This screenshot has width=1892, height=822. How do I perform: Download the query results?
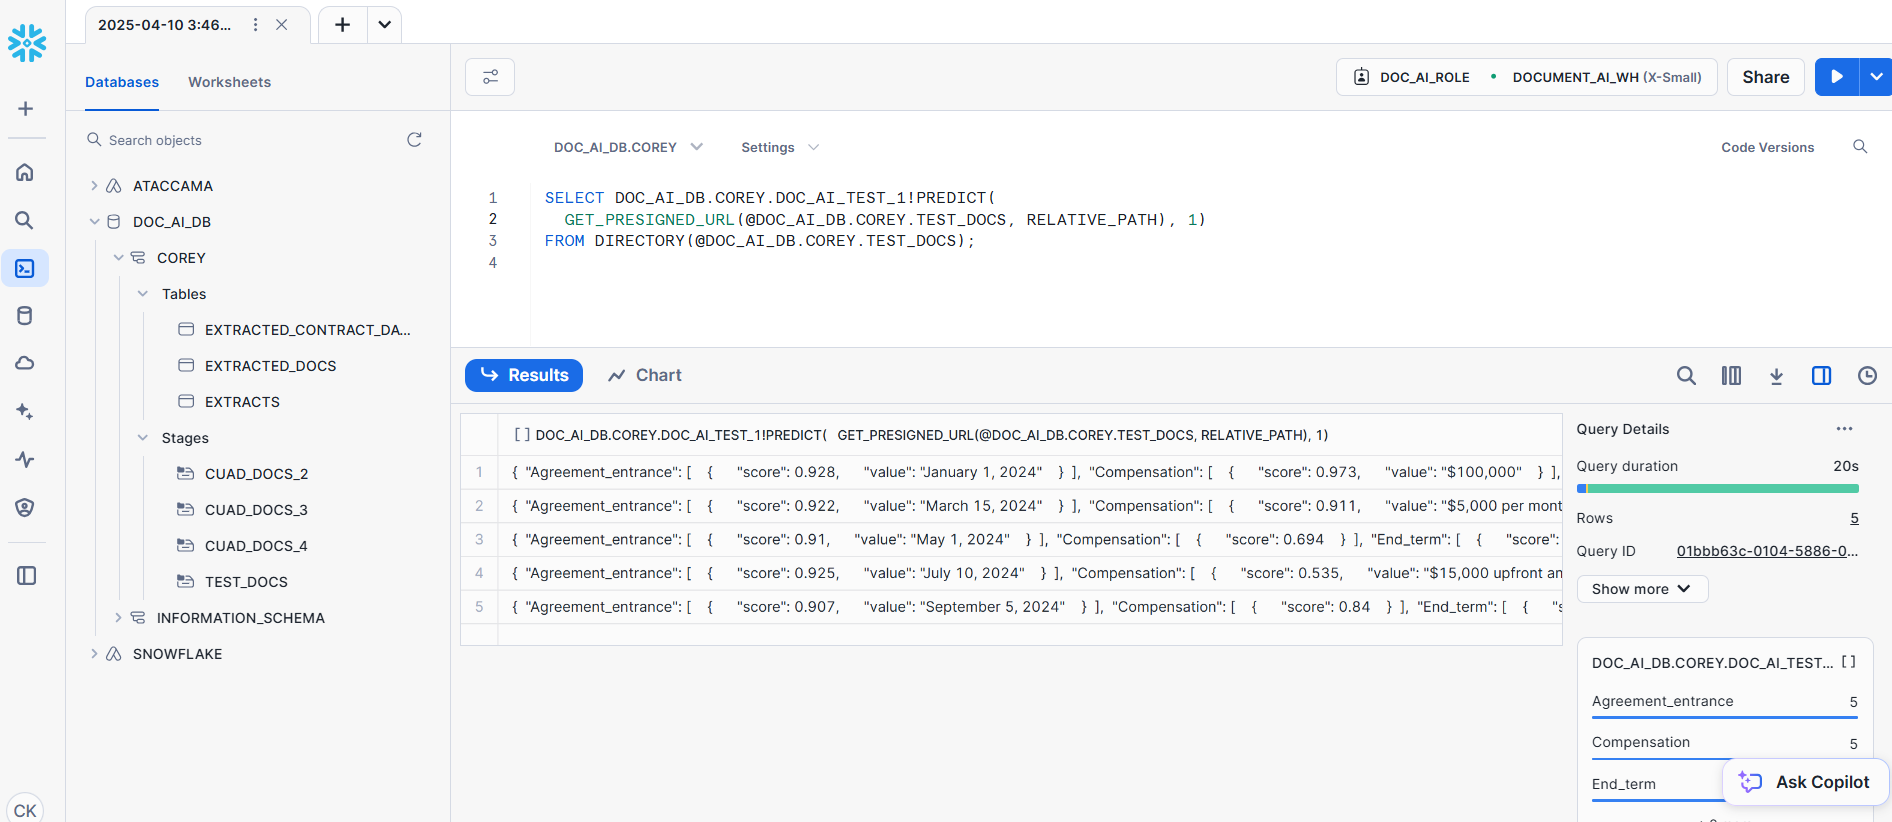click(1776, 376)
